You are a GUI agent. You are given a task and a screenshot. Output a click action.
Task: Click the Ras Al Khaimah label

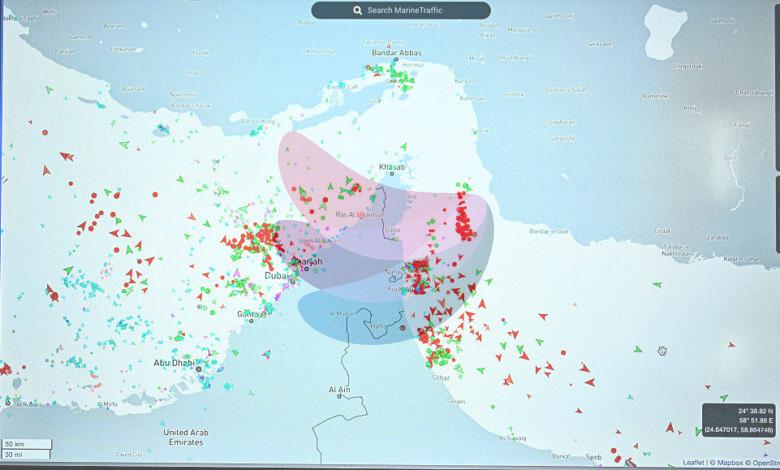(362, 215)
